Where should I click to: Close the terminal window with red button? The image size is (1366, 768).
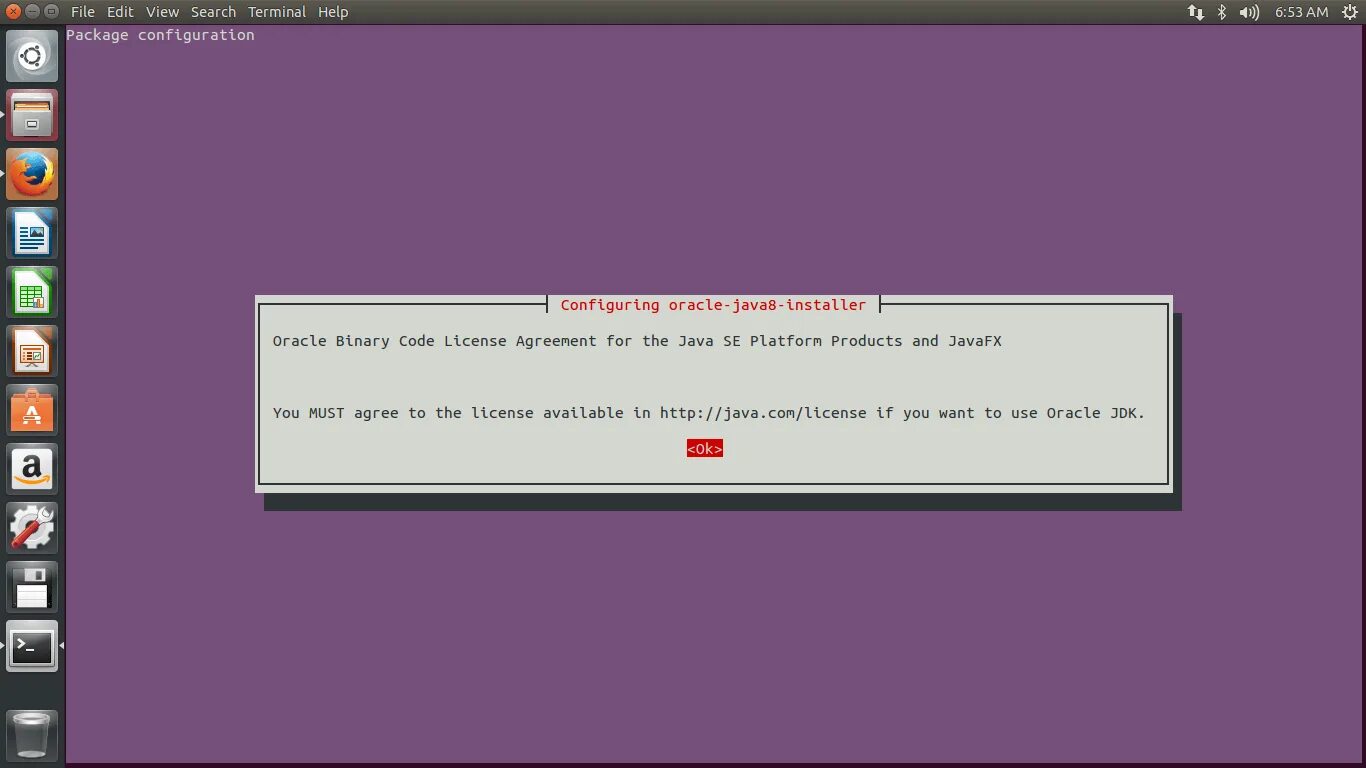(x=13, y=11)
